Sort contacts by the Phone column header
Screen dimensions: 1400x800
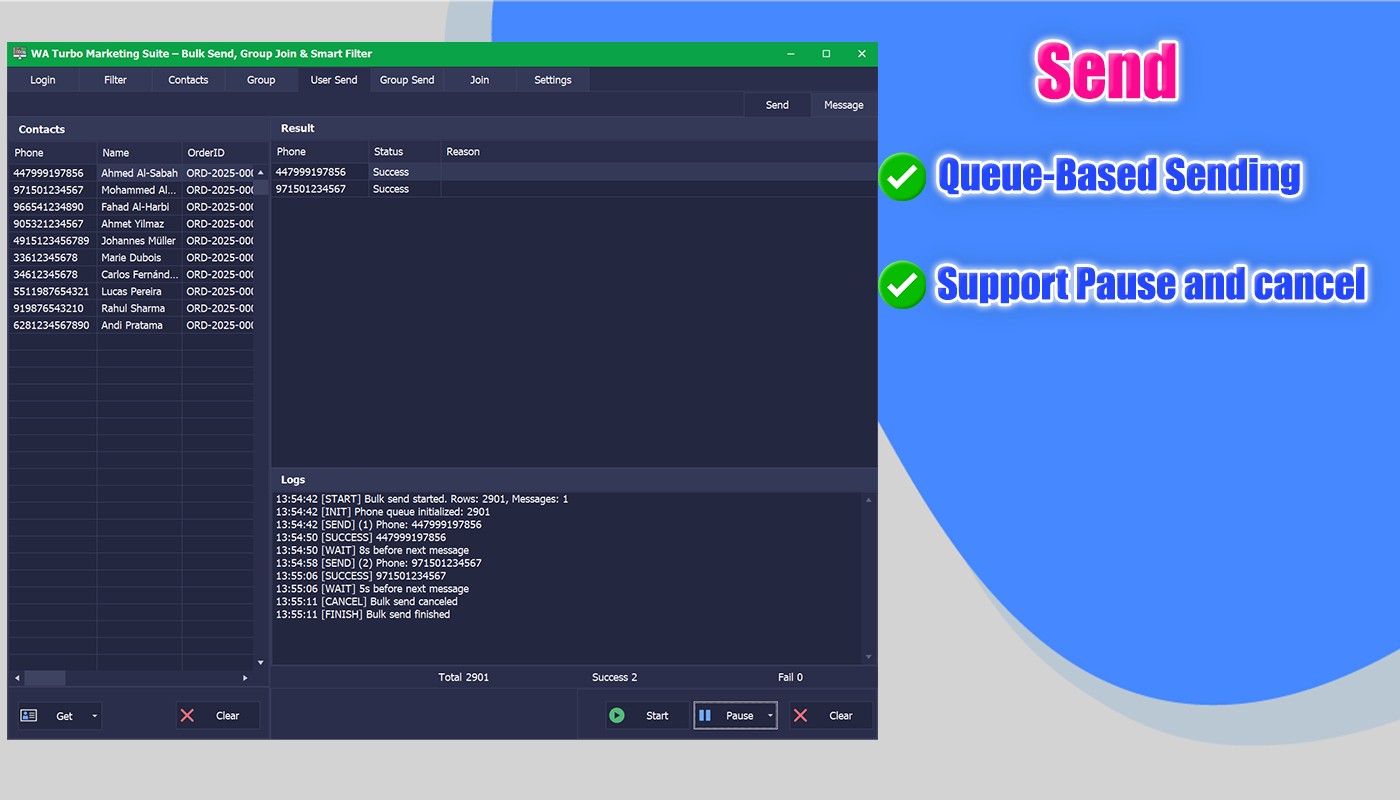coord(53,153)
